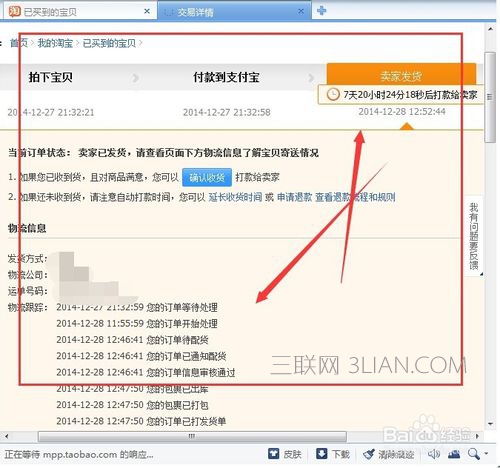The width and height of the screenshot is (500, 468).
Task: Open the zoom magnifier icon
Action: pos(473,454)
